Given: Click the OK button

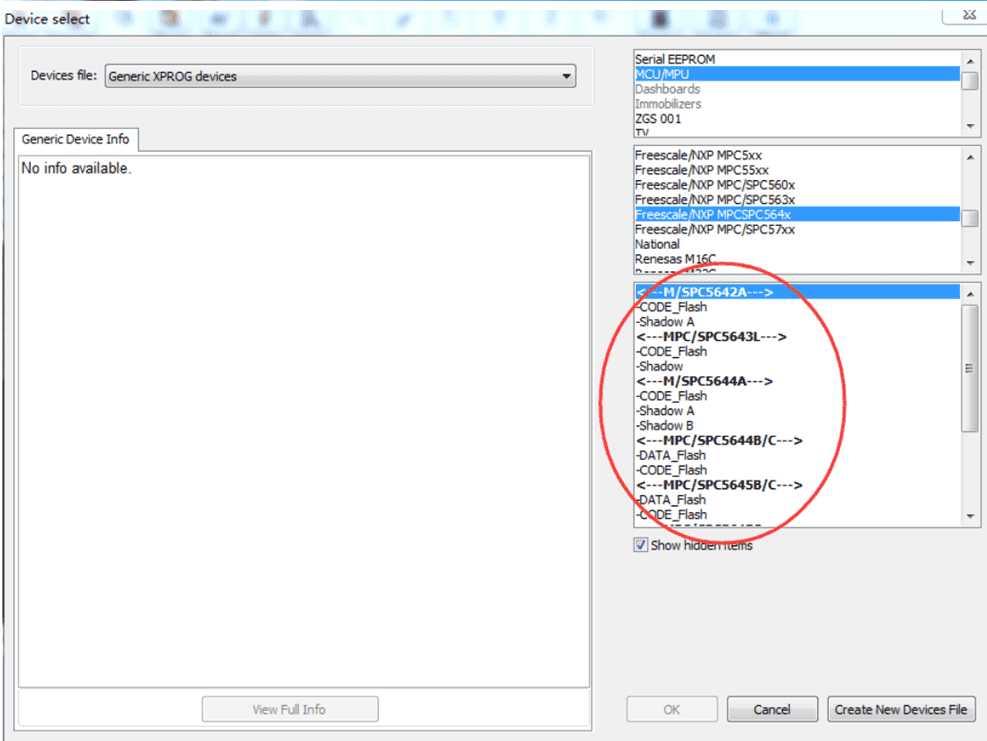Looking at the screenshot, I should (672, 710).
